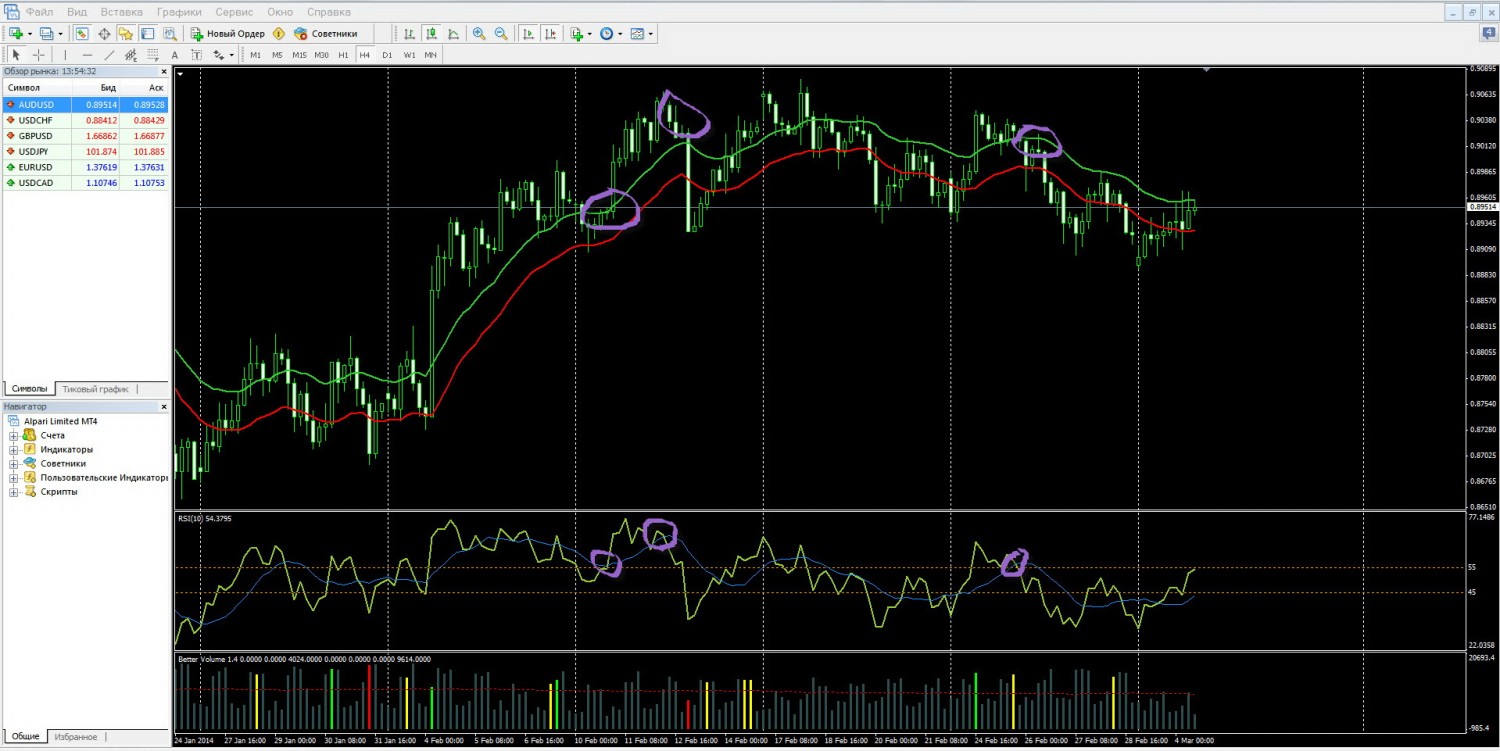Open the Сервис menu
Screen dimensions: 1500x751
234,12
